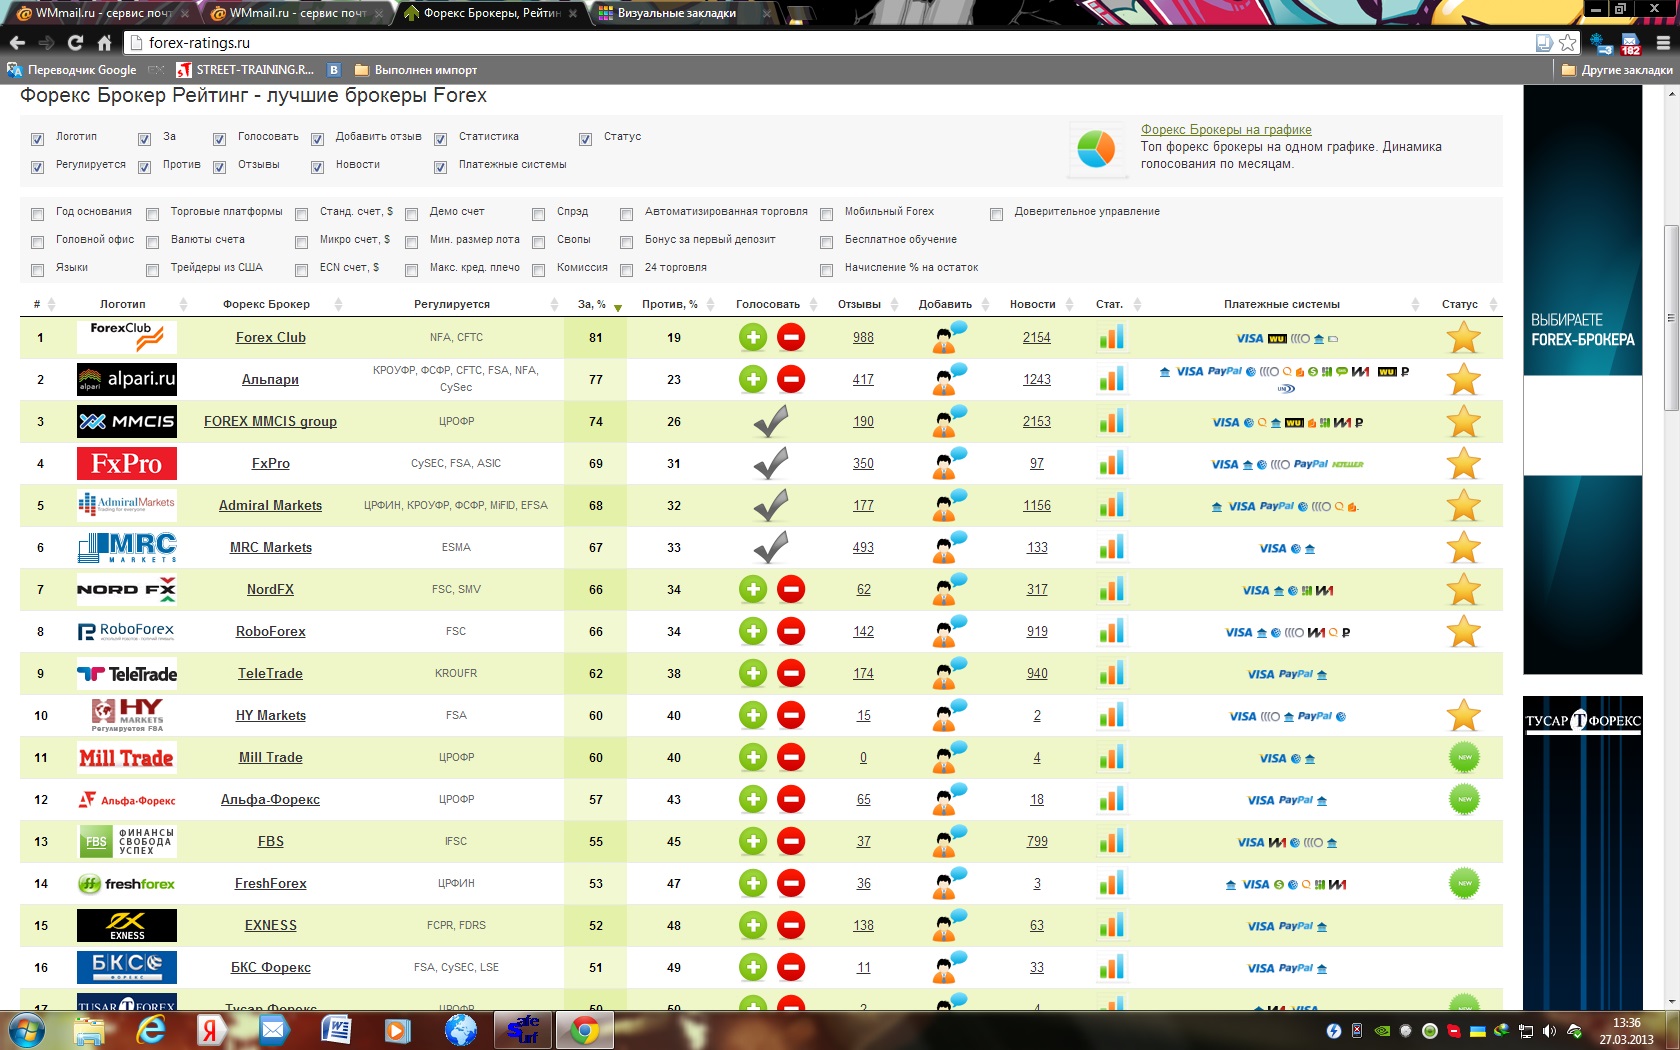Toggle the Статистика column checkbox

(x=440, y=139)
